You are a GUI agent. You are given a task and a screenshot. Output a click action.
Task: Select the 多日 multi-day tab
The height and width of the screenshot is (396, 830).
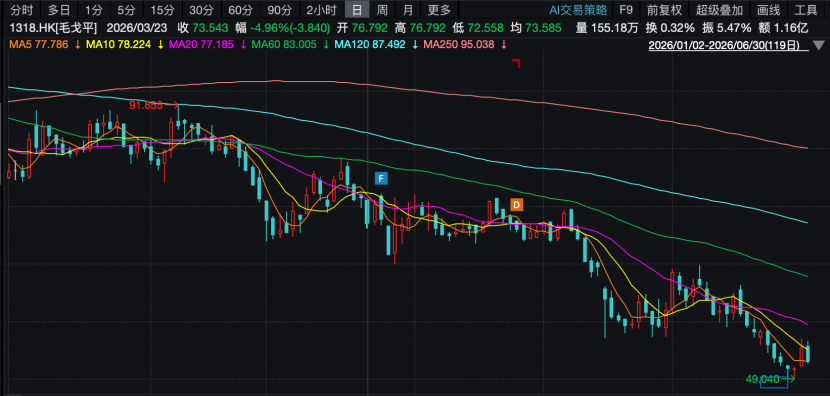point(58,9)
